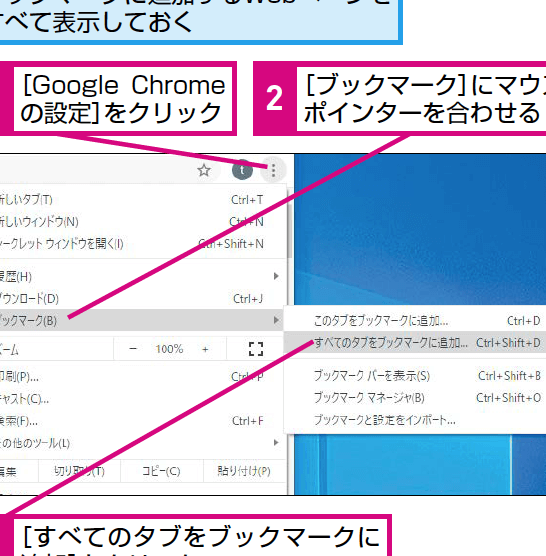Open ブックマーク マネージャ(B)
Screen dimensions: 546x556
[415, 397]
